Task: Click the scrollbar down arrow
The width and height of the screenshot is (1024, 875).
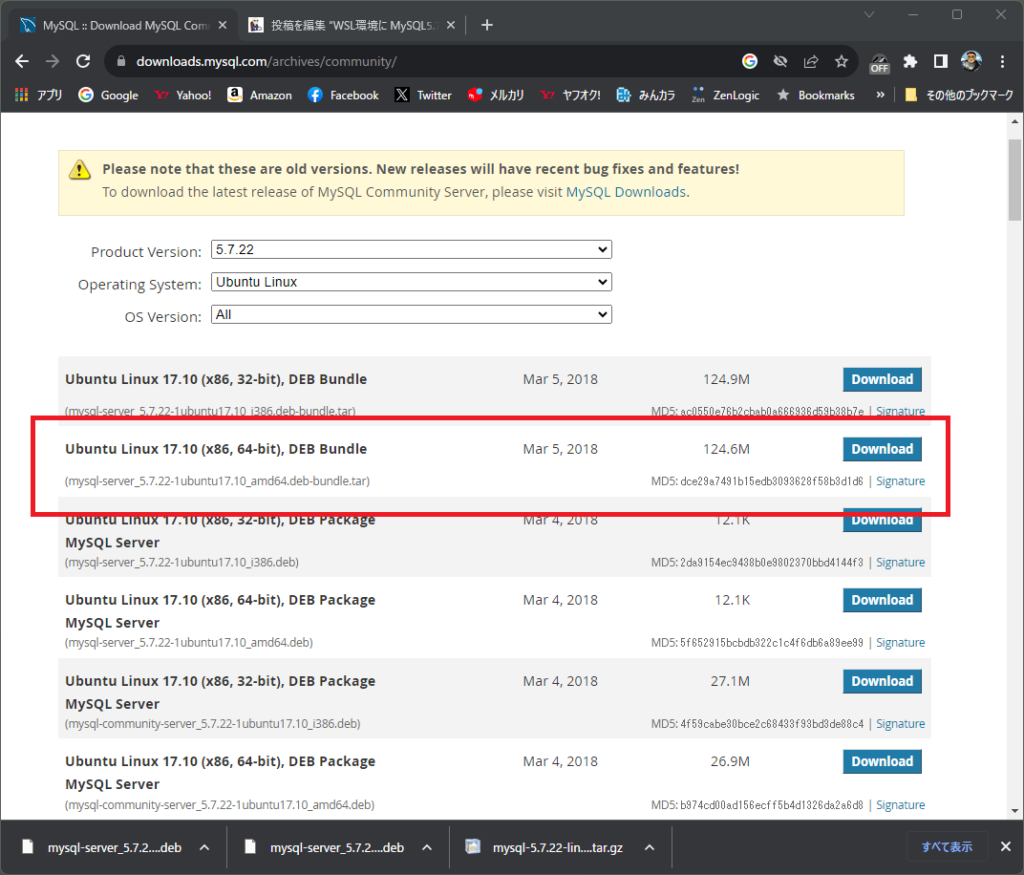Action: pyautogui.click(x=1014, y=811)
